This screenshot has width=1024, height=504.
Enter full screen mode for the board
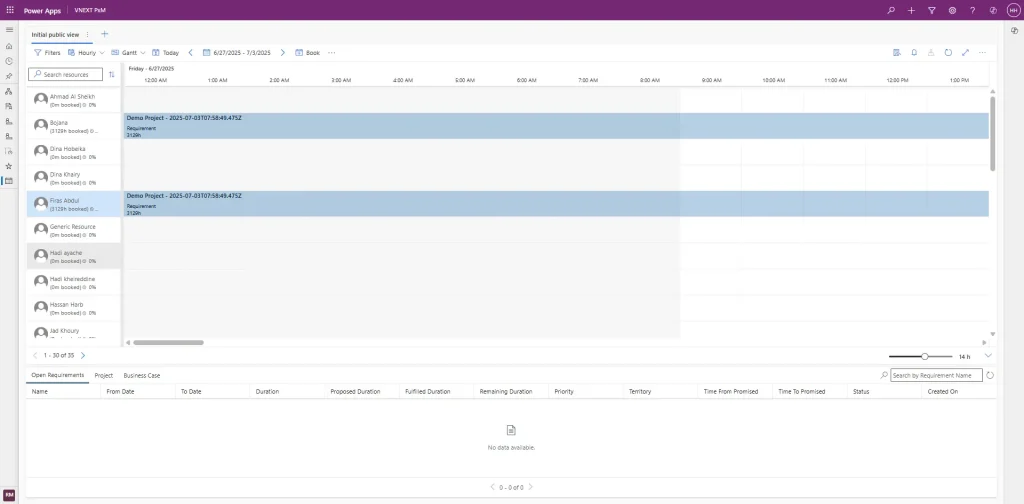point(965,52)
